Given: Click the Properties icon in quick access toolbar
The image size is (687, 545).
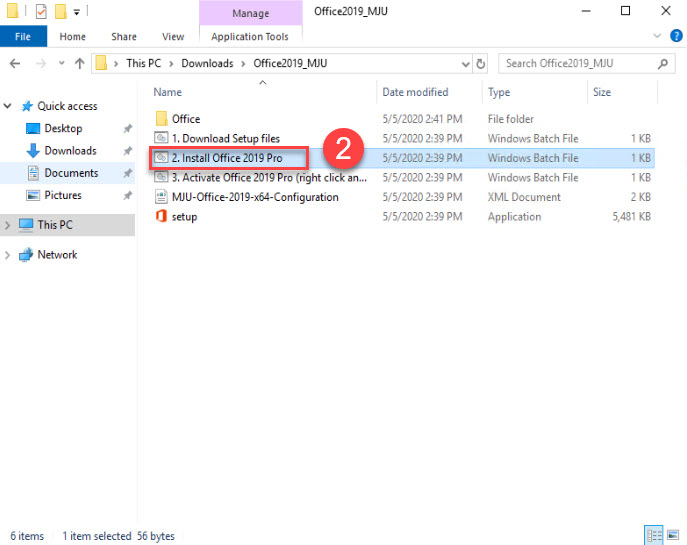Looking at the screenshot, I should click(x=41, y=12).
